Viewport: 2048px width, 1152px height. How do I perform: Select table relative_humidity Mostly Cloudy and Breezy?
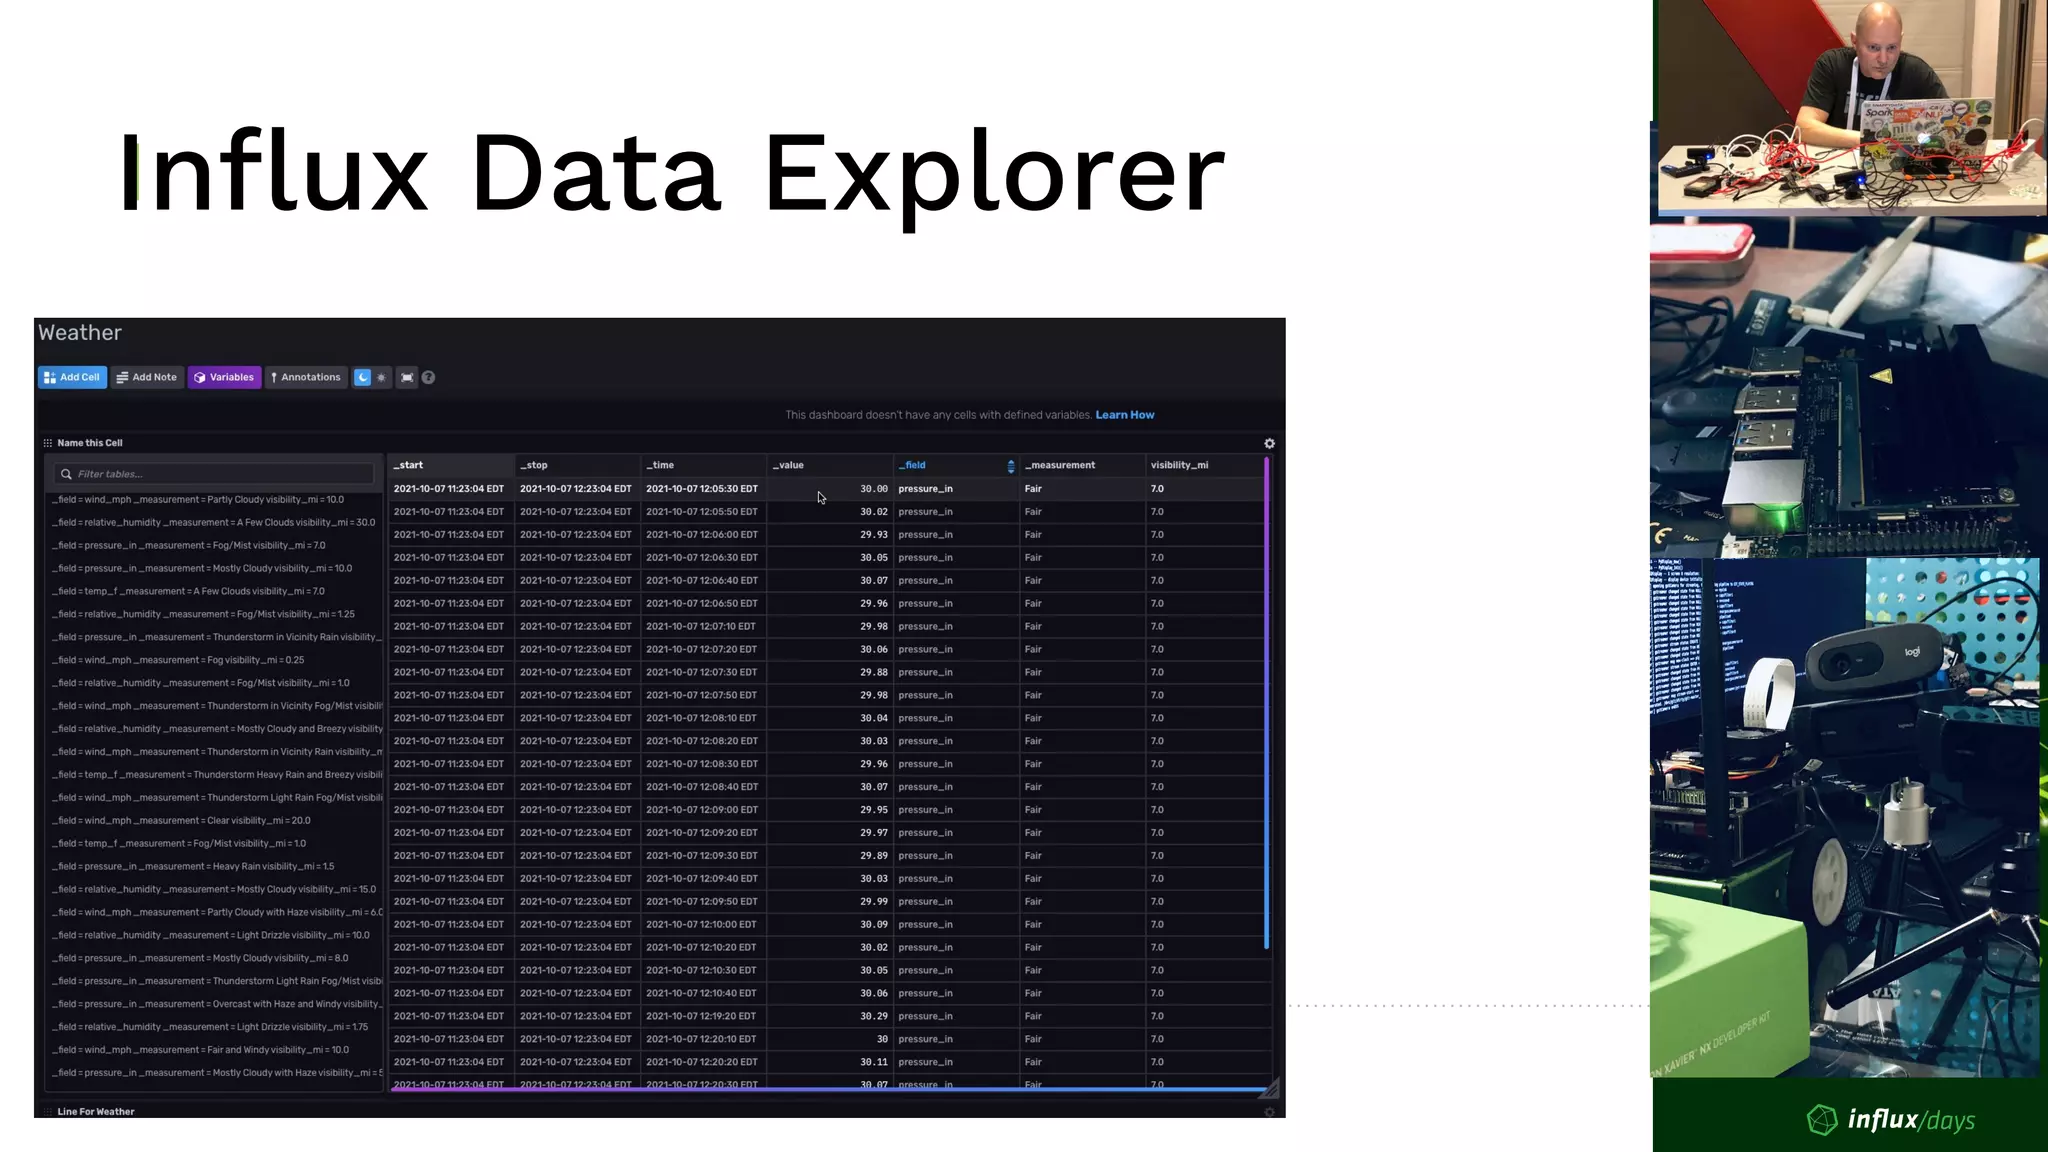pyautogui.click(x=217, y=729)
